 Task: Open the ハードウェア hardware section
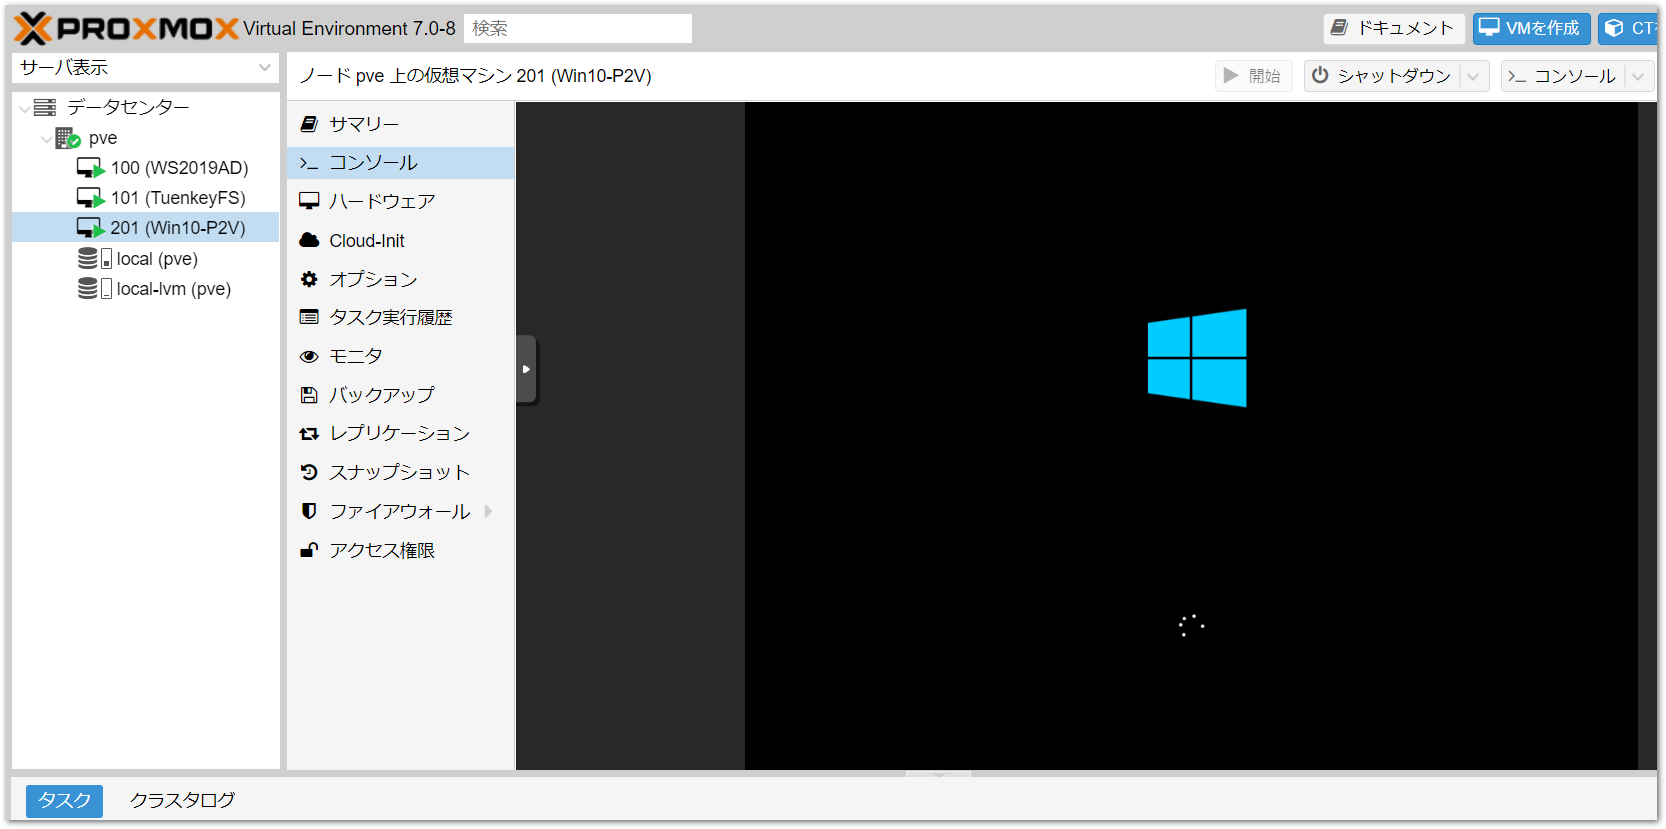tap(401, 201)
